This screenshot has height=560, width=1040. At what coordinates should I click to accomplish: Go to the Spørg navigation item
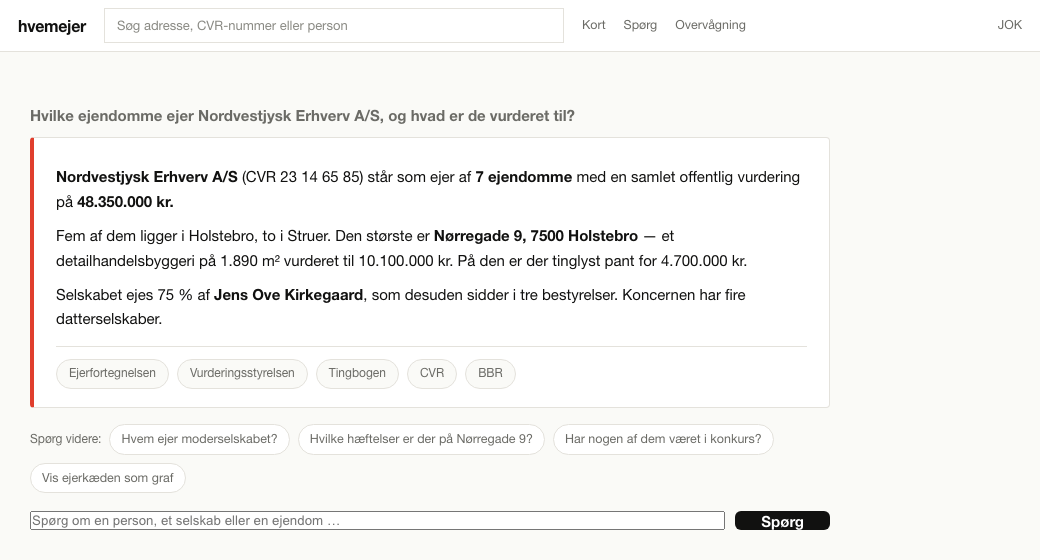640,25
